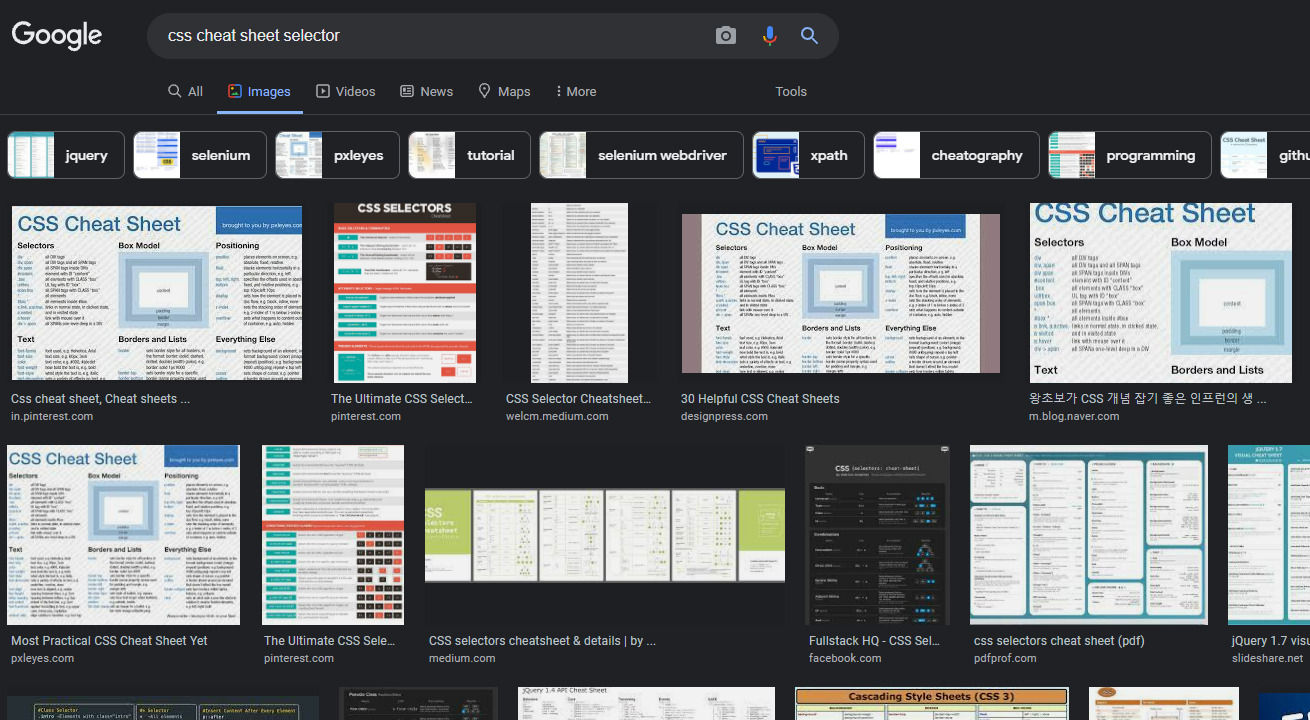Open the Maps tab
Screen dimensions: 1310x720
[504, 91]
